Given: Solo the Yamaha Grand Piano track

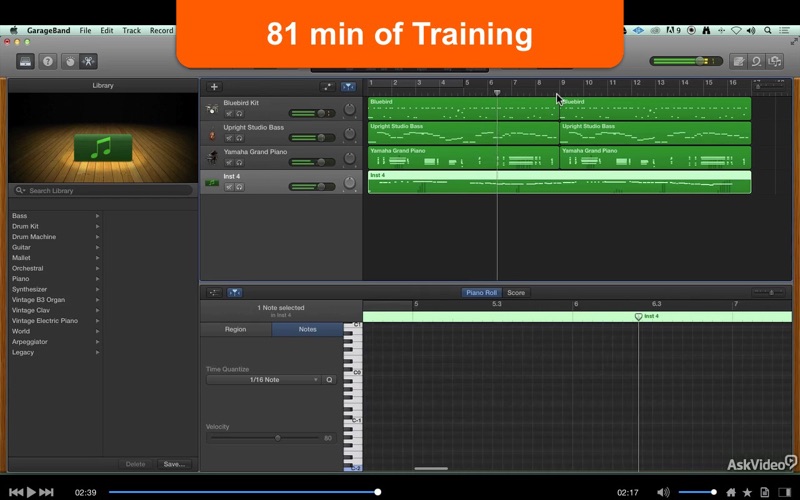Looking at the screenshot, I should (239, 163).
